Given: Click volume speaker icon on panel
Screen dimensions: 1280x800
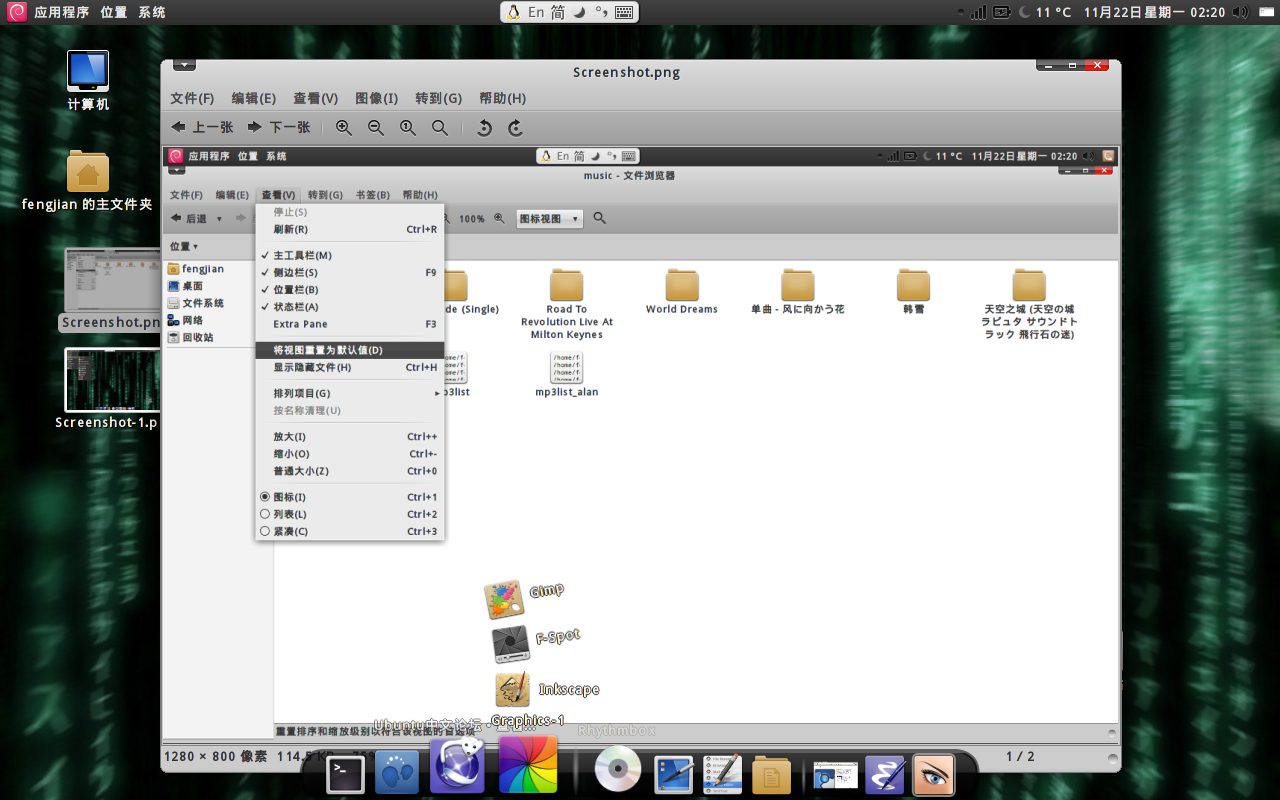Looking at the screenshot, I should (x=1241, y=12).
